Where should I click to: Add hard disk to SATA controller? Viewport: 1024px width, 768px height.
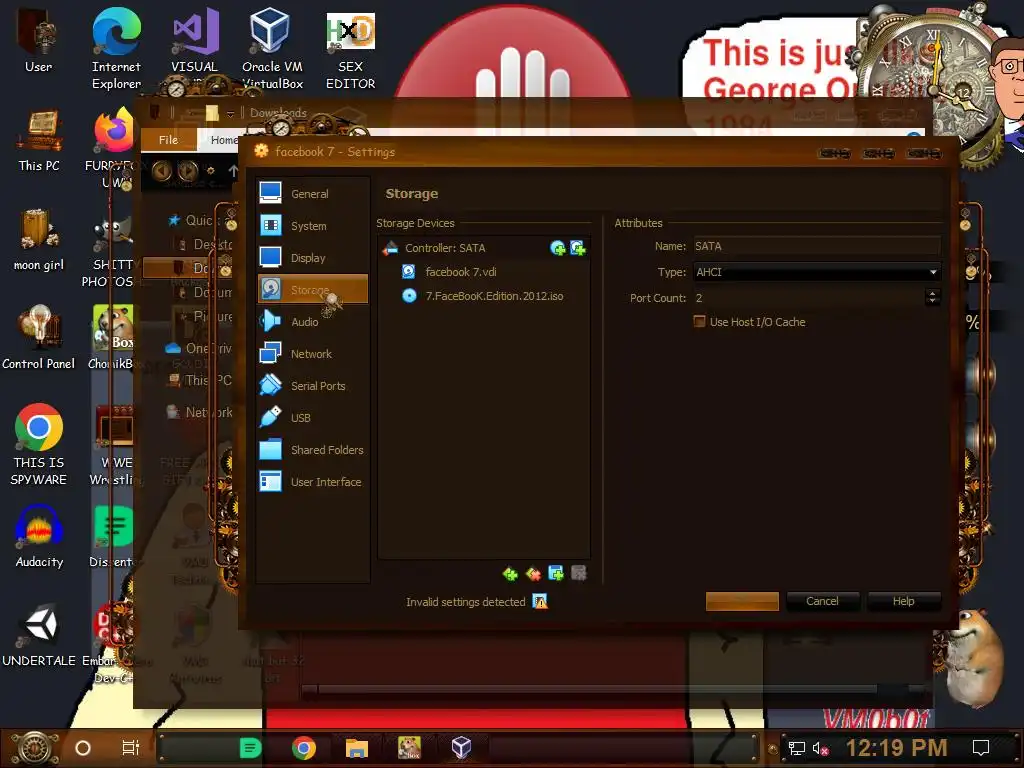click(x=578, y=248)
